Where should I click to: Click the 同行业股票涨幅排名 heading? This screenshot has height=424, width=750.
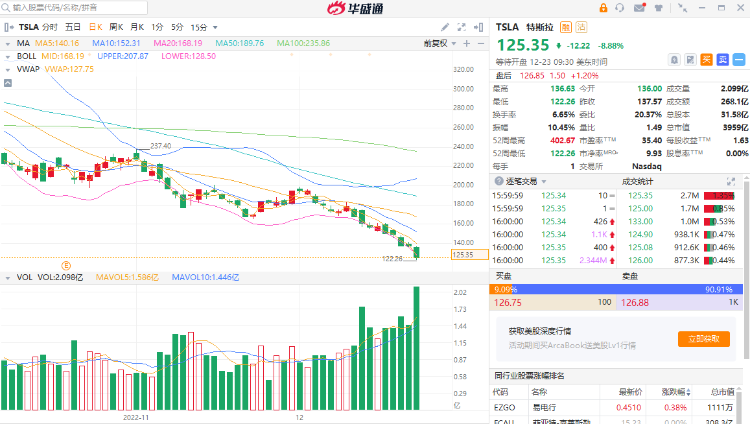click(529, 376)
